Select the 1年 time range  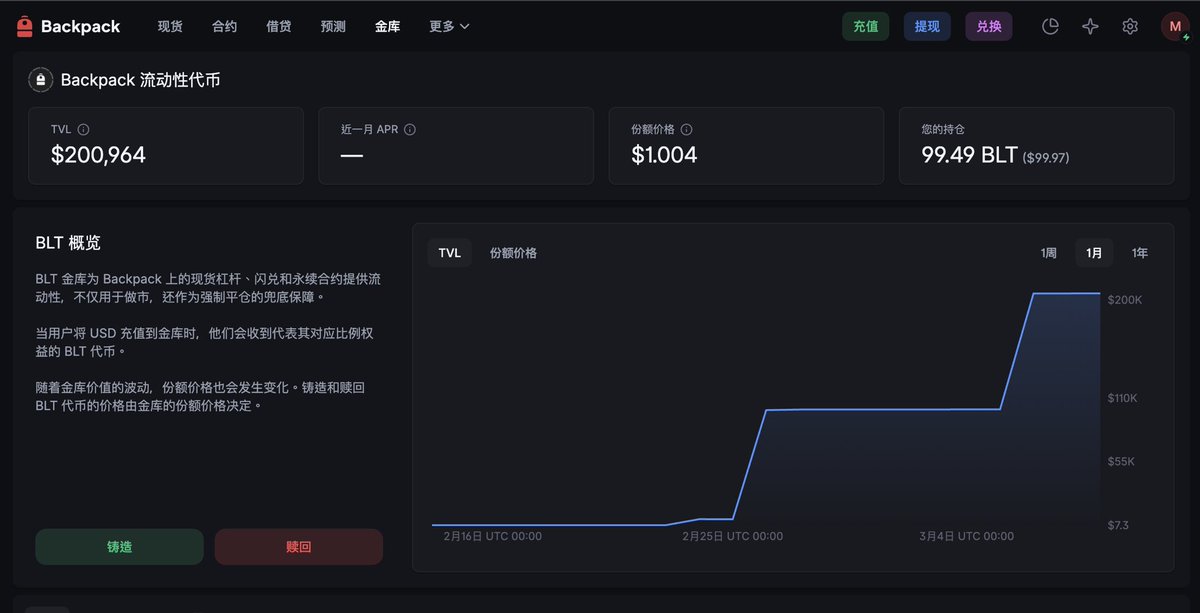coord(1140,253)
